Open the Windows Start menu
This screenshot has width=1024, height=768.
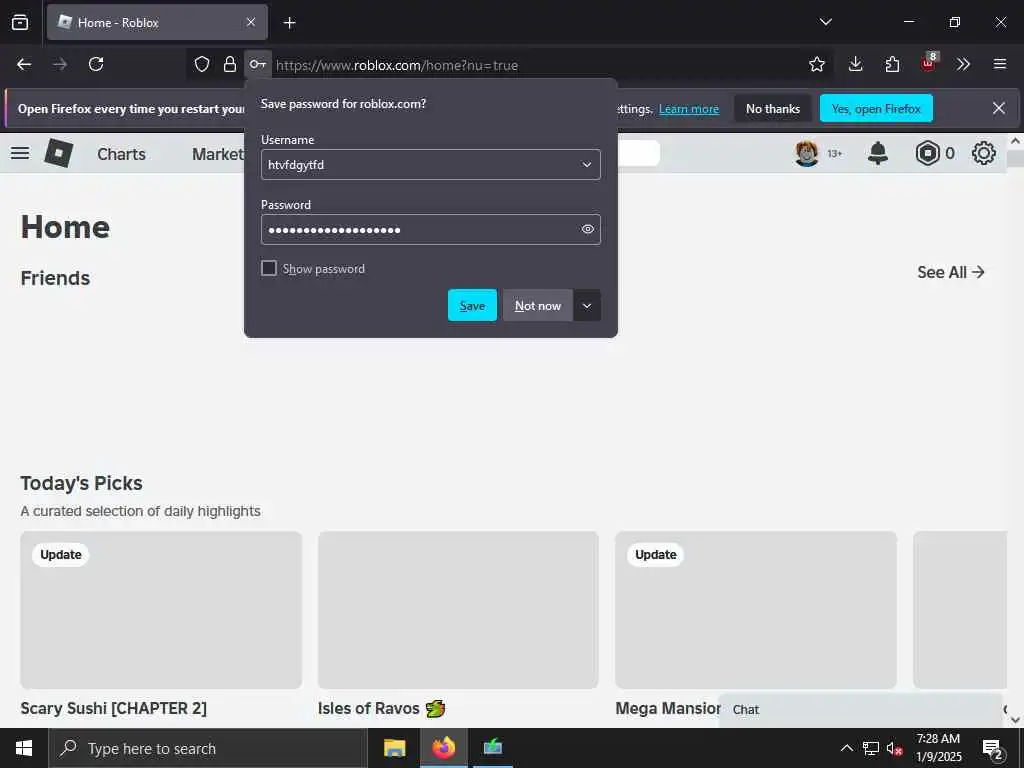[24, 748]
